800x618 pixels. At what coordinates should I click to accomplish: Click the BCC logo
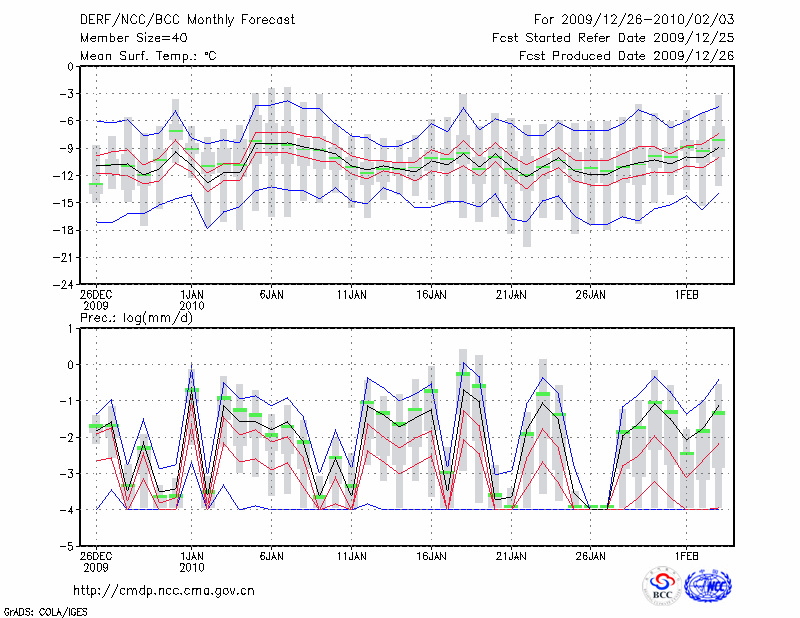click(662, 587)
